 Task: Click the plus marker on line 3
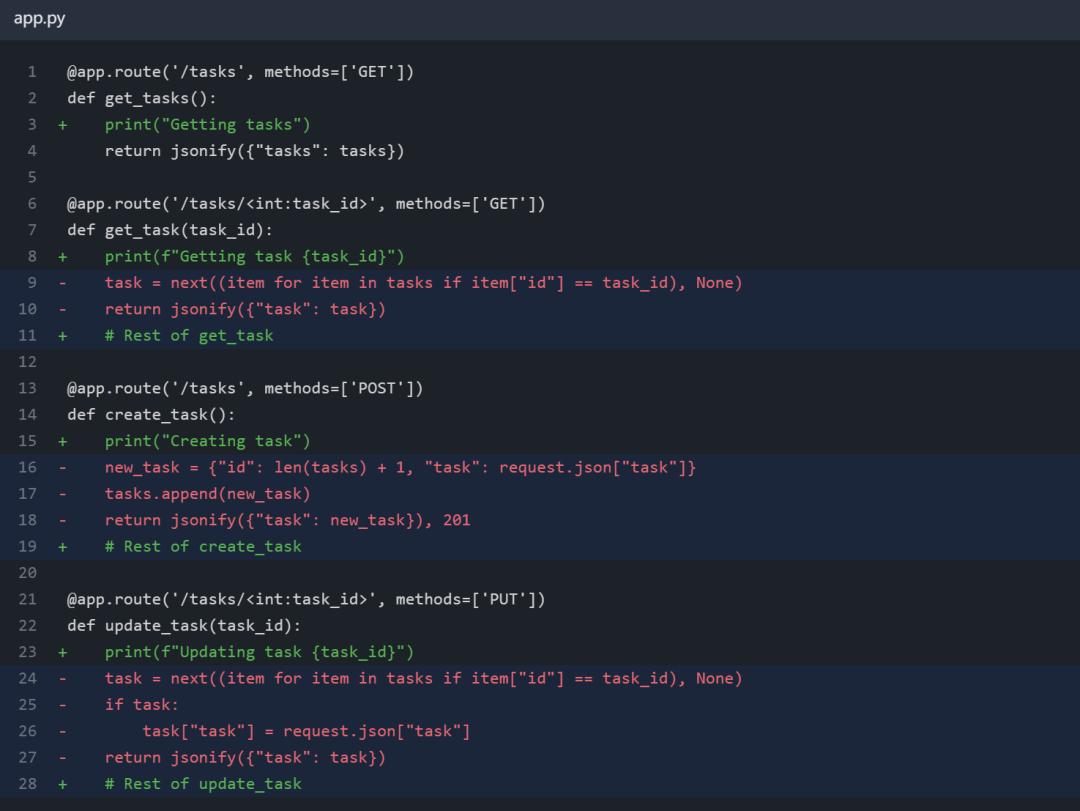(62, 125)
